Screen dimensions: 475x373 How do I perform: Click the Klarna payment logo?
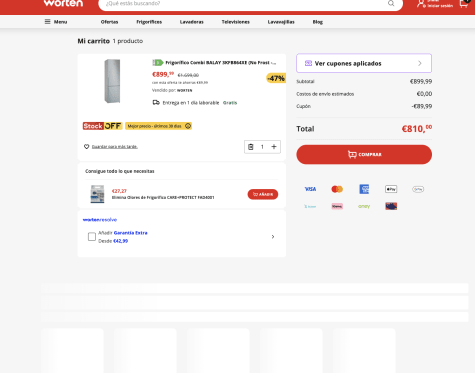337,206
